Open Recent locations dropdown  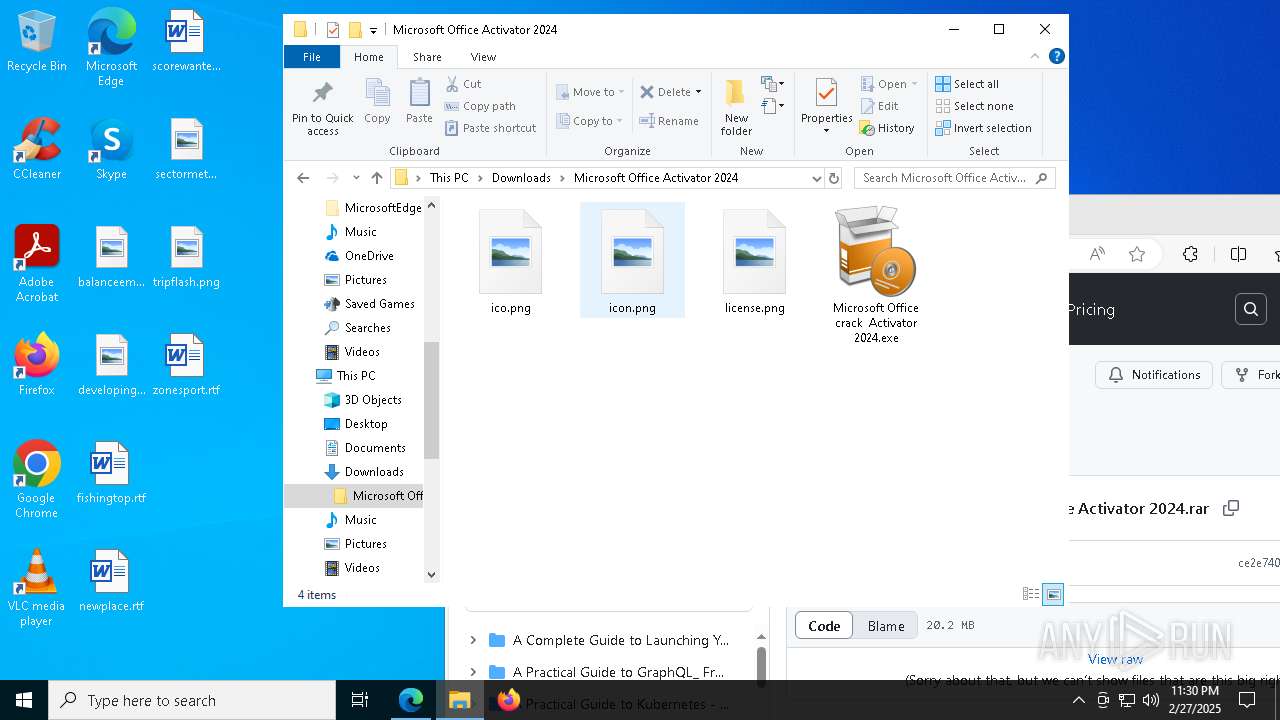click(x=356, y=178)
